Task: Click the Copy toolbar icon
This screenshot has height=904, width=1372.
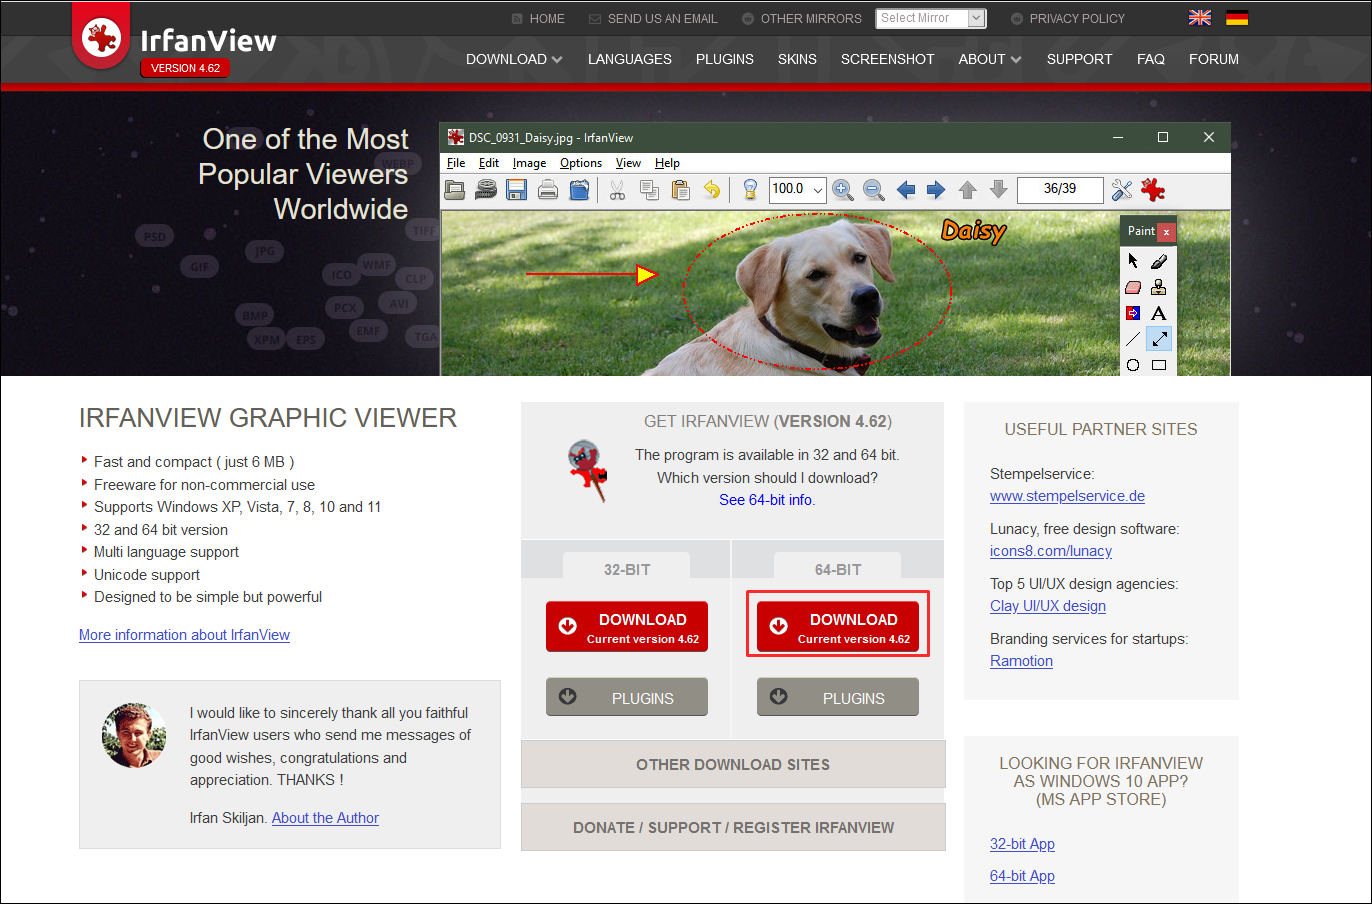Action: [x=649, y=190]
